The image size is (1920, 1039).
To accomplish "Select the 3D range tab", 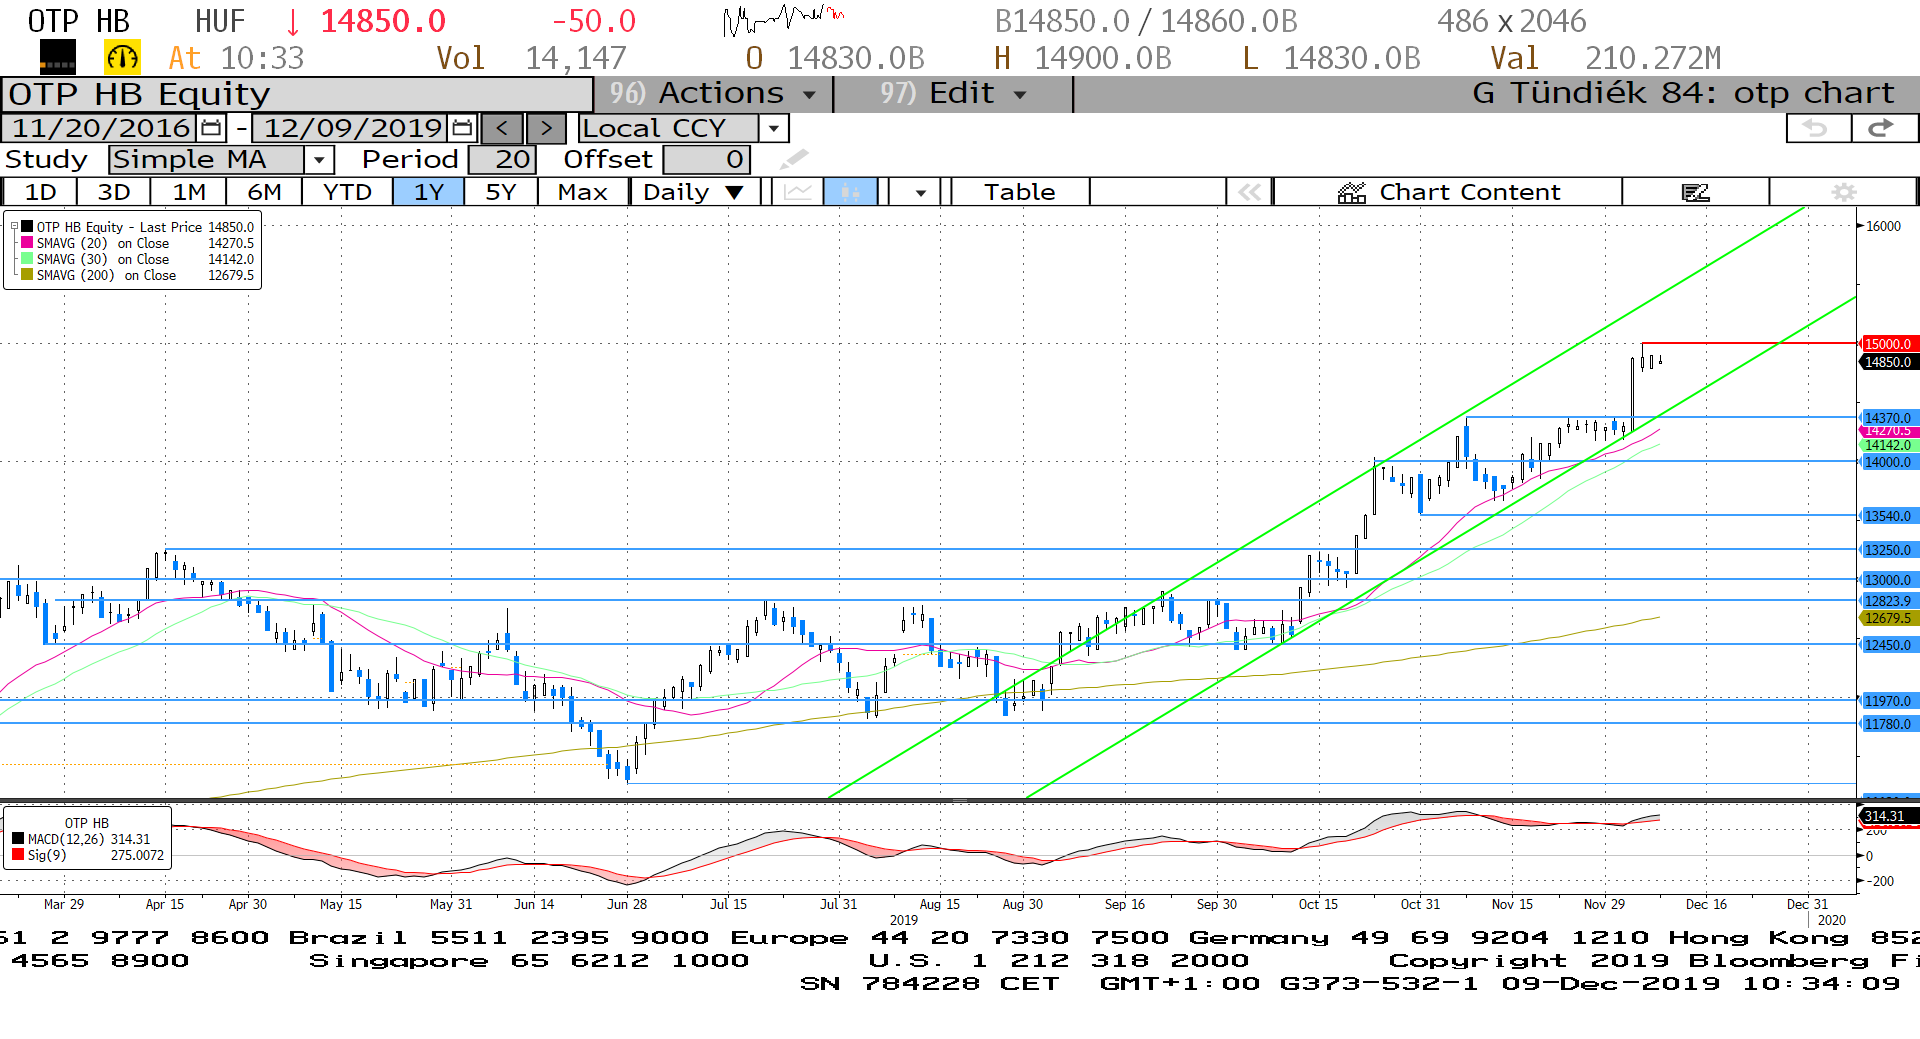I will [113, 192].
